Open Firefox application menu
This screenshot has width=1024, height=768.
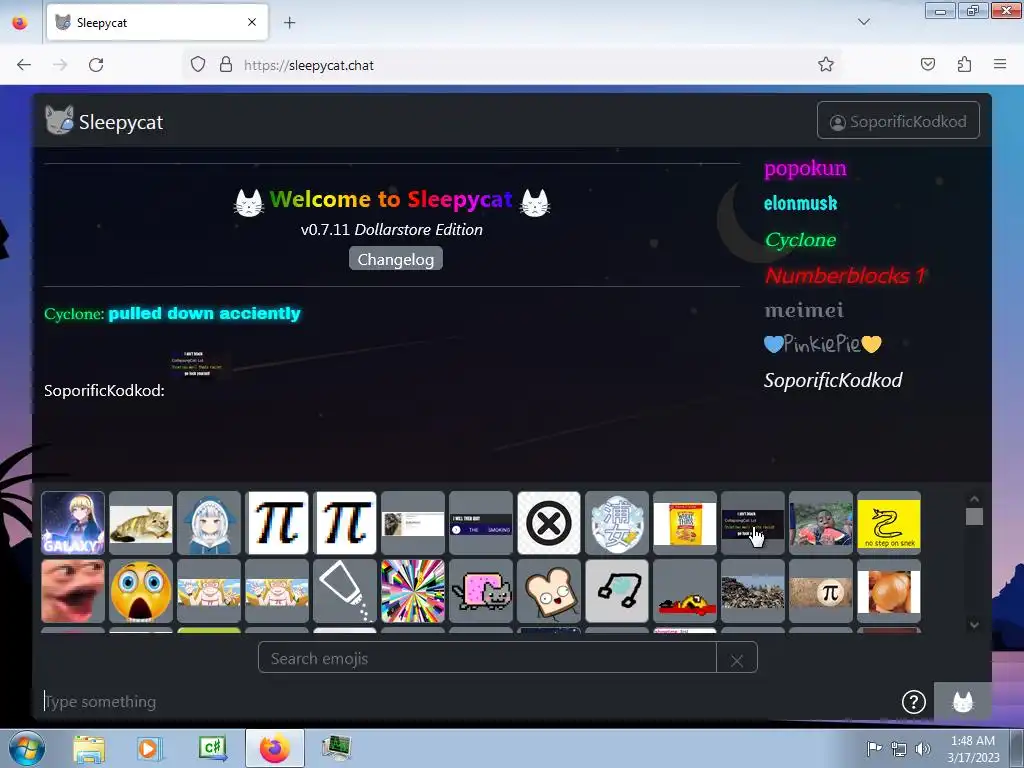[1000, 64]
